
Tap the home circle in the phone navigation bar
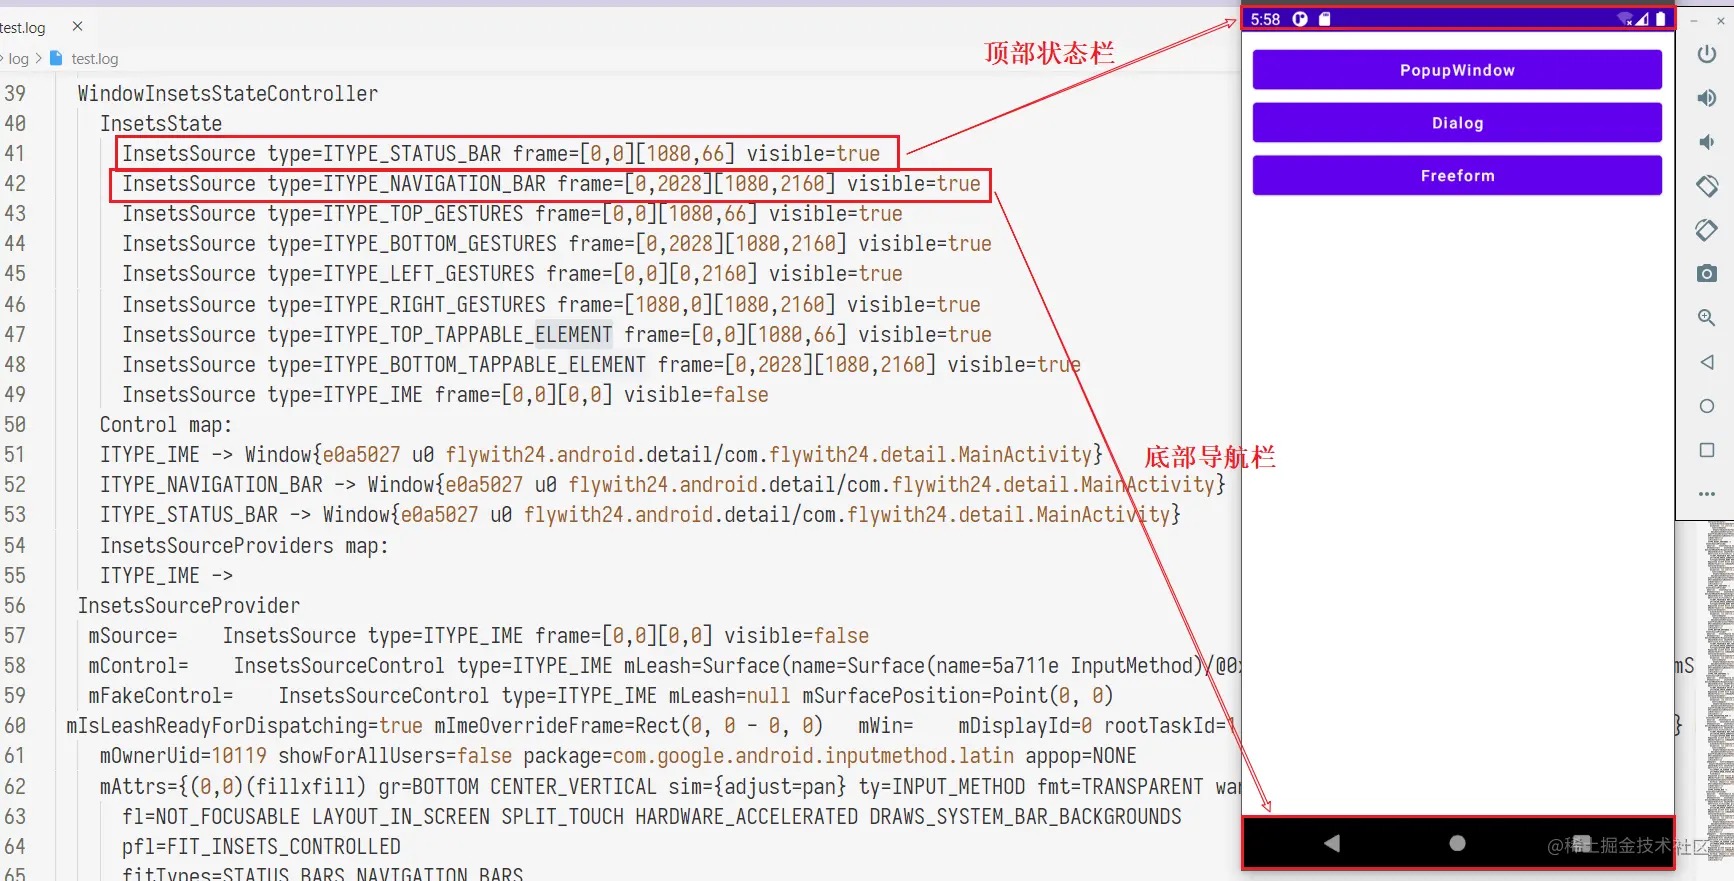pos(1457,843)
